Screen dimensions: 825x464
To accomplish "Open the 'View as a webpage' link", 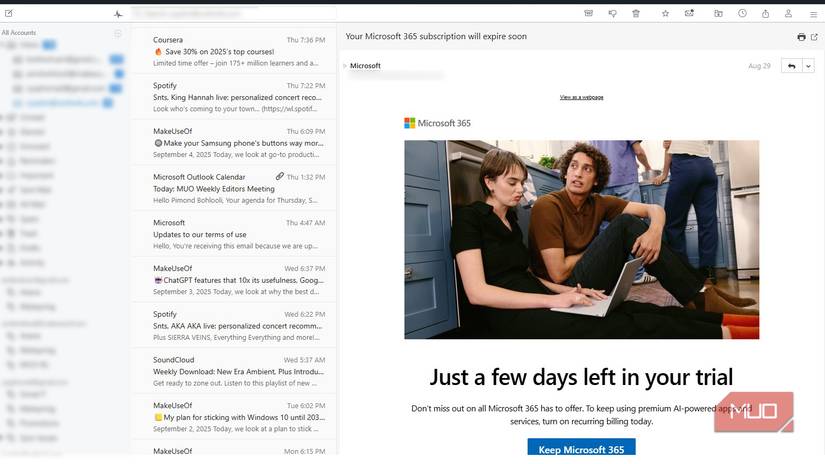I will click(x=581, y=97).
